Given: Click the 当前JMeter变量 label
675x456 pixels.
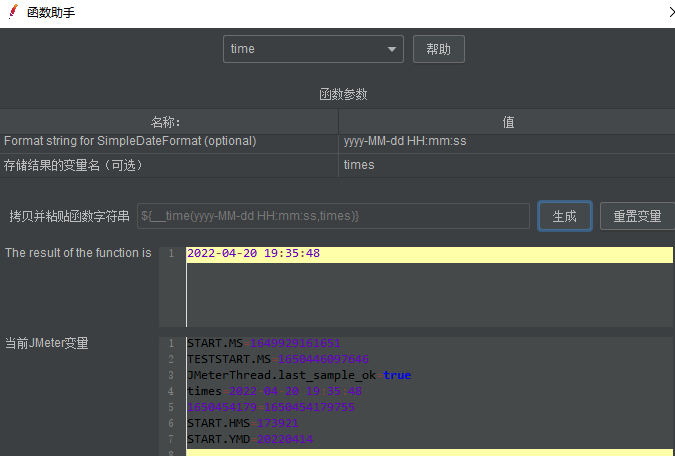Looking at the screenshot, I should (x=46, y=343).
